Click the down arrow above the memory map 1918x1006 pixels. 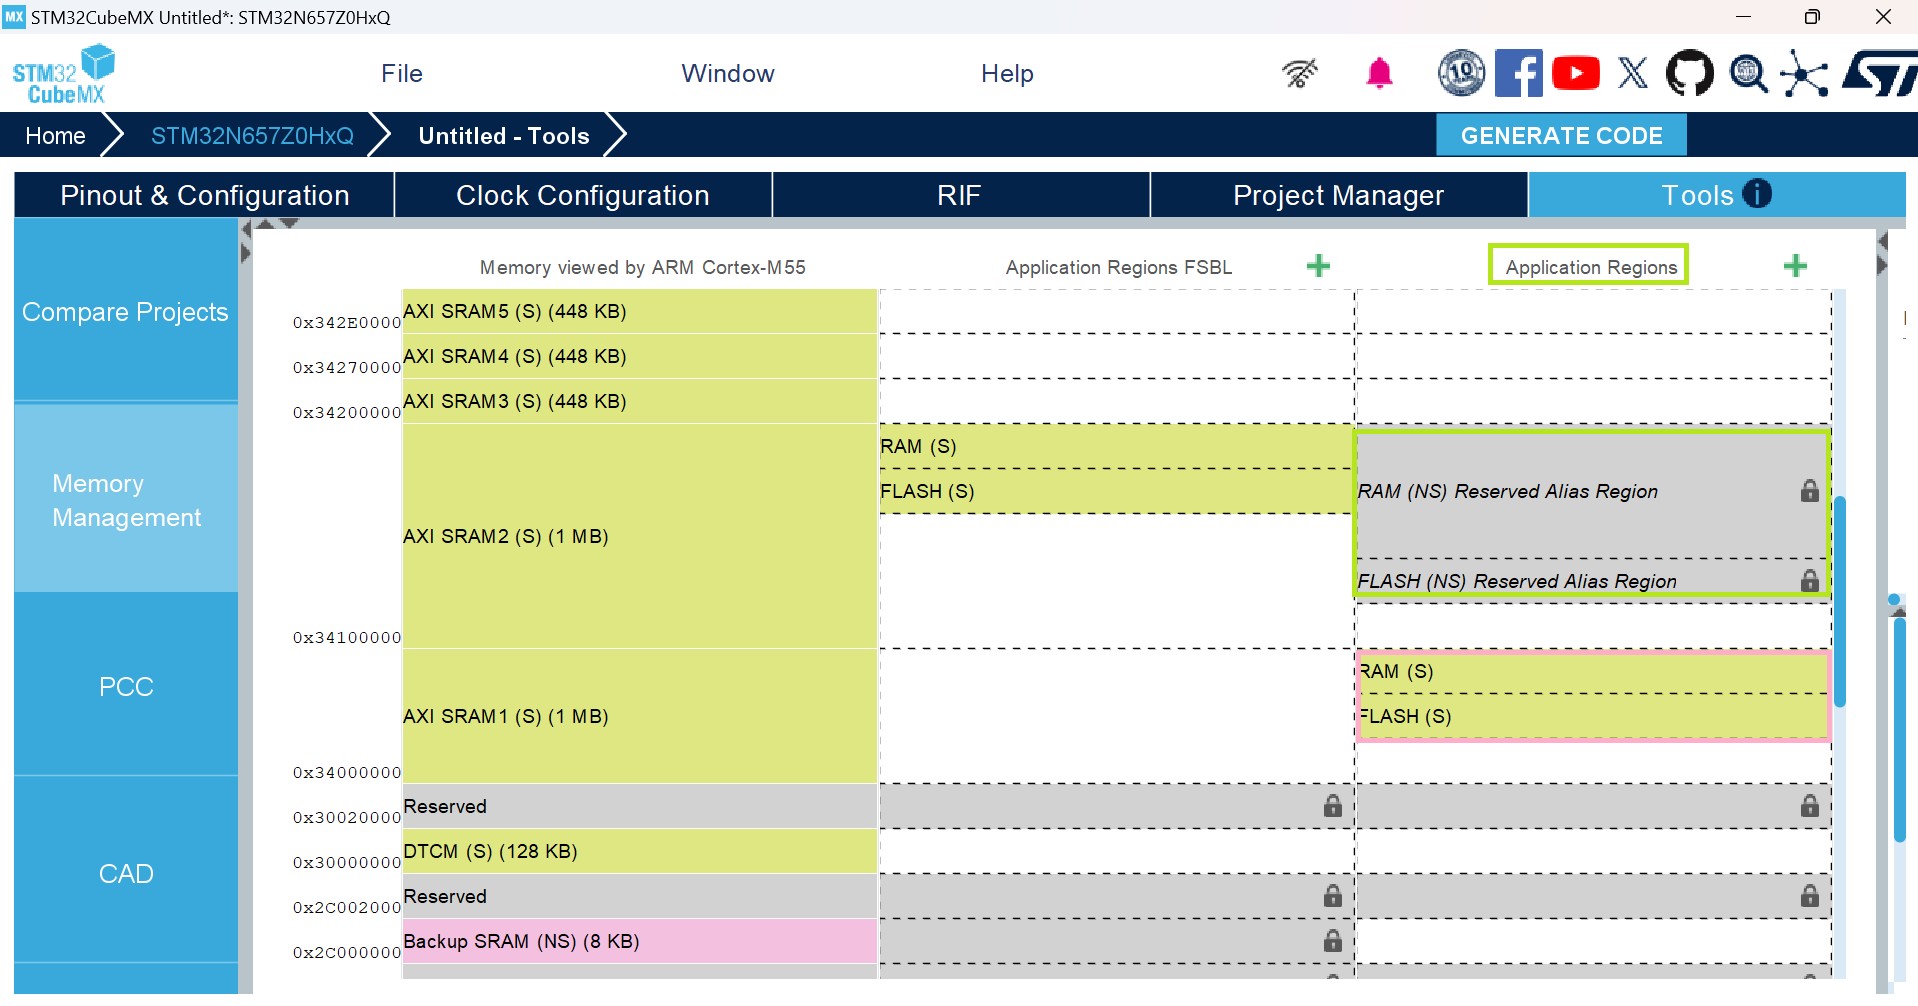[x=289, y=224]
